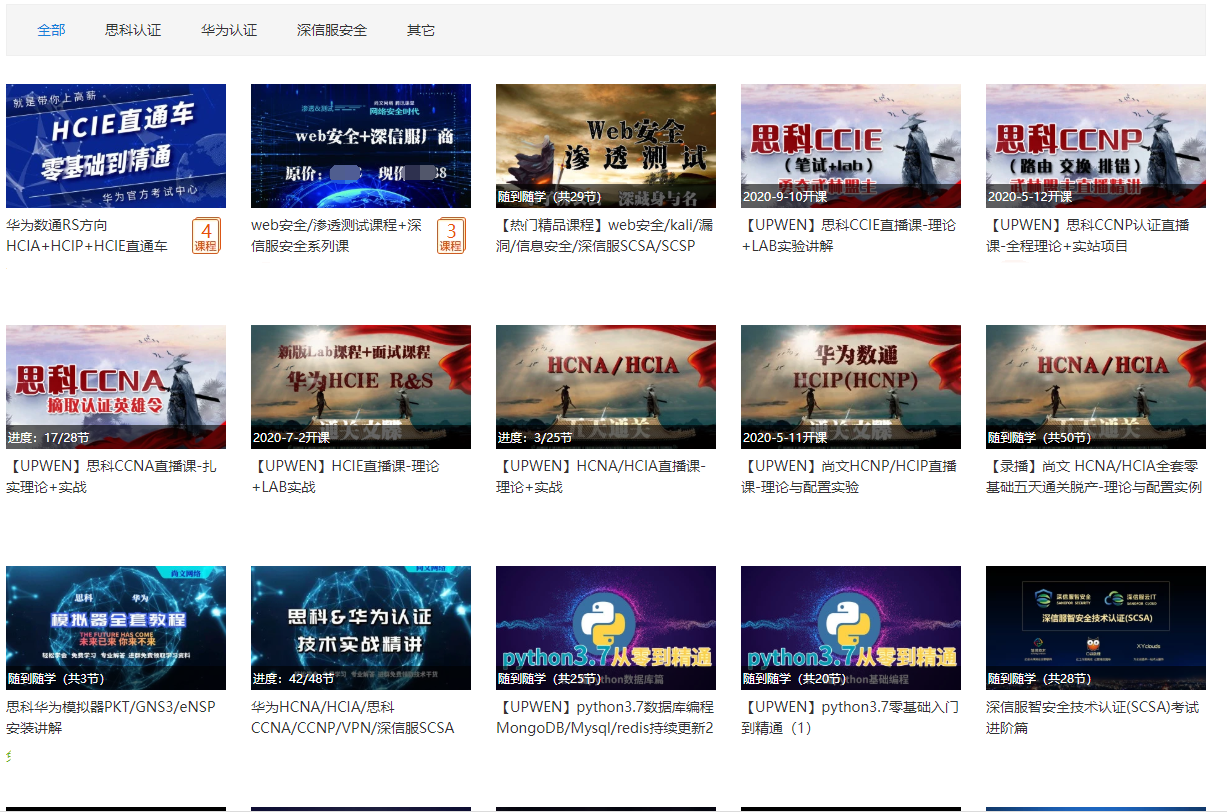Image resolution: width=1227 pixels, height=812 pixels.
Task: Open the 华为HCIE R&S thumbnail
Action: [361, 387]
